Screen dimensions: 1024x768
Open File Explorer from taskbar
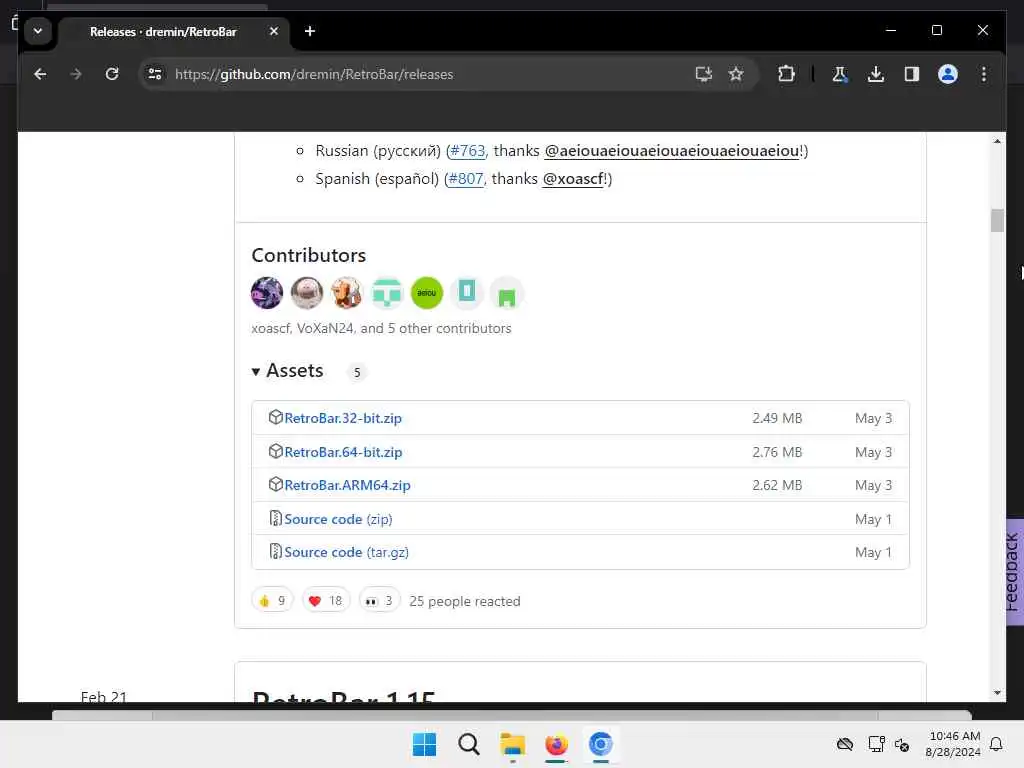click(x=513, y=744)
